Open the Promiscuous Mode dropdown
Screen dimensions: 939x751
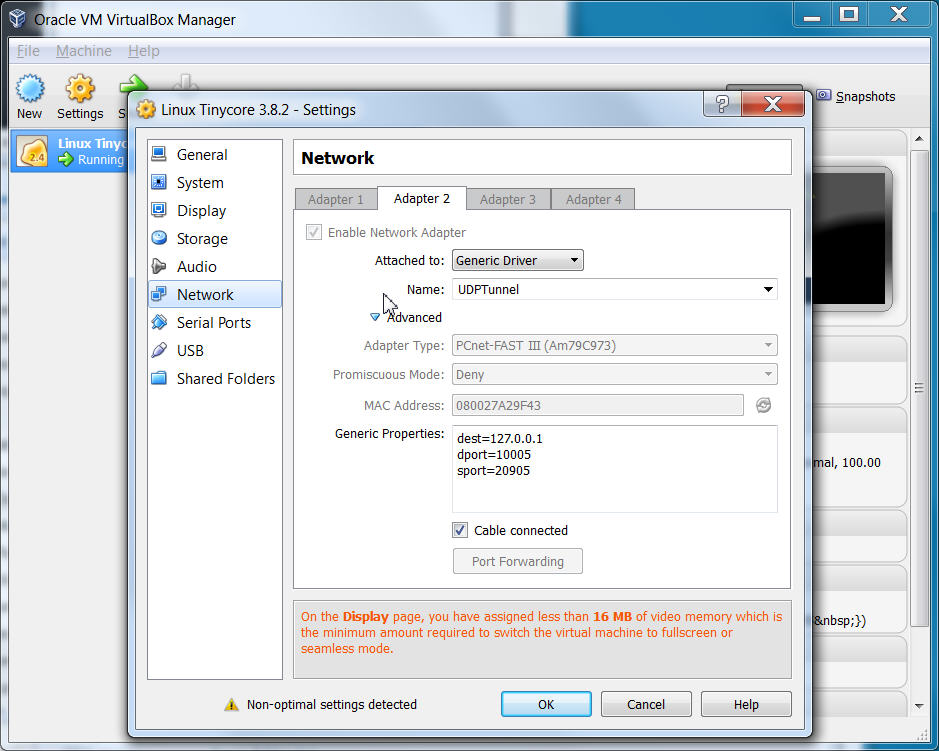point(615,374)
